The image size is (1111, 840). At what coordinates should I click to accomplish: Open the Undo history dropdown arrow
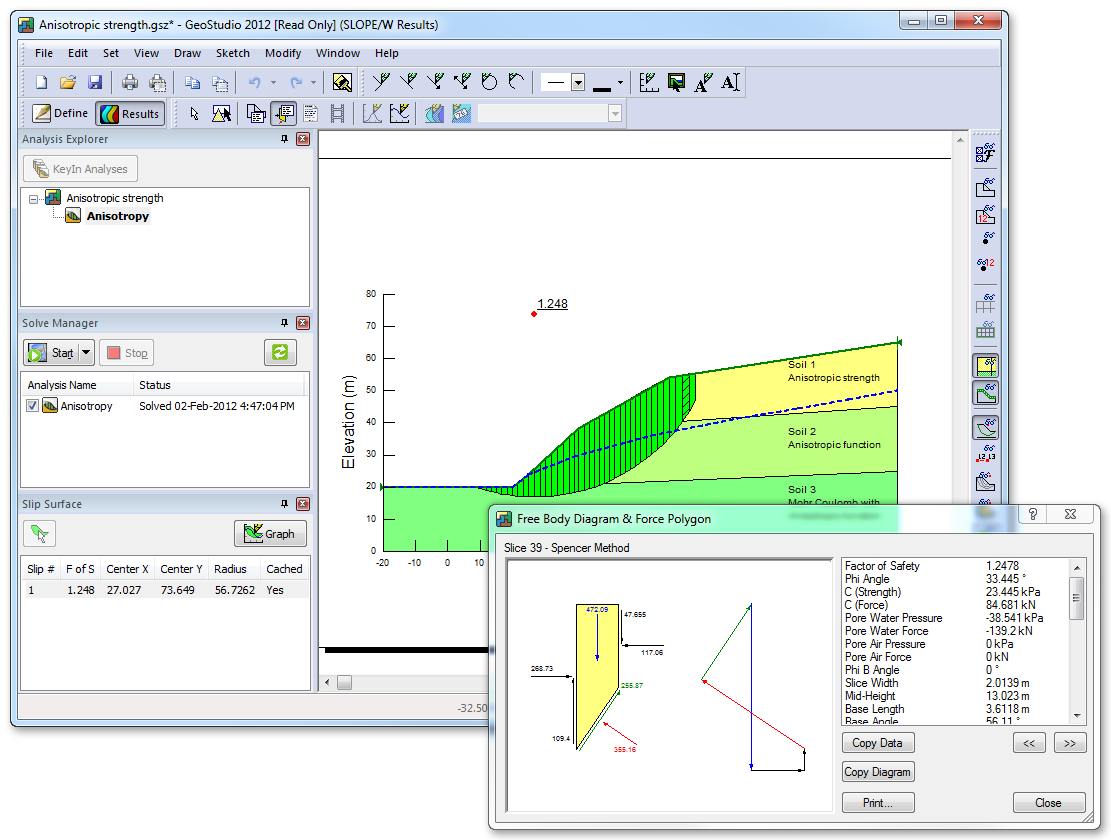[273, 82]
